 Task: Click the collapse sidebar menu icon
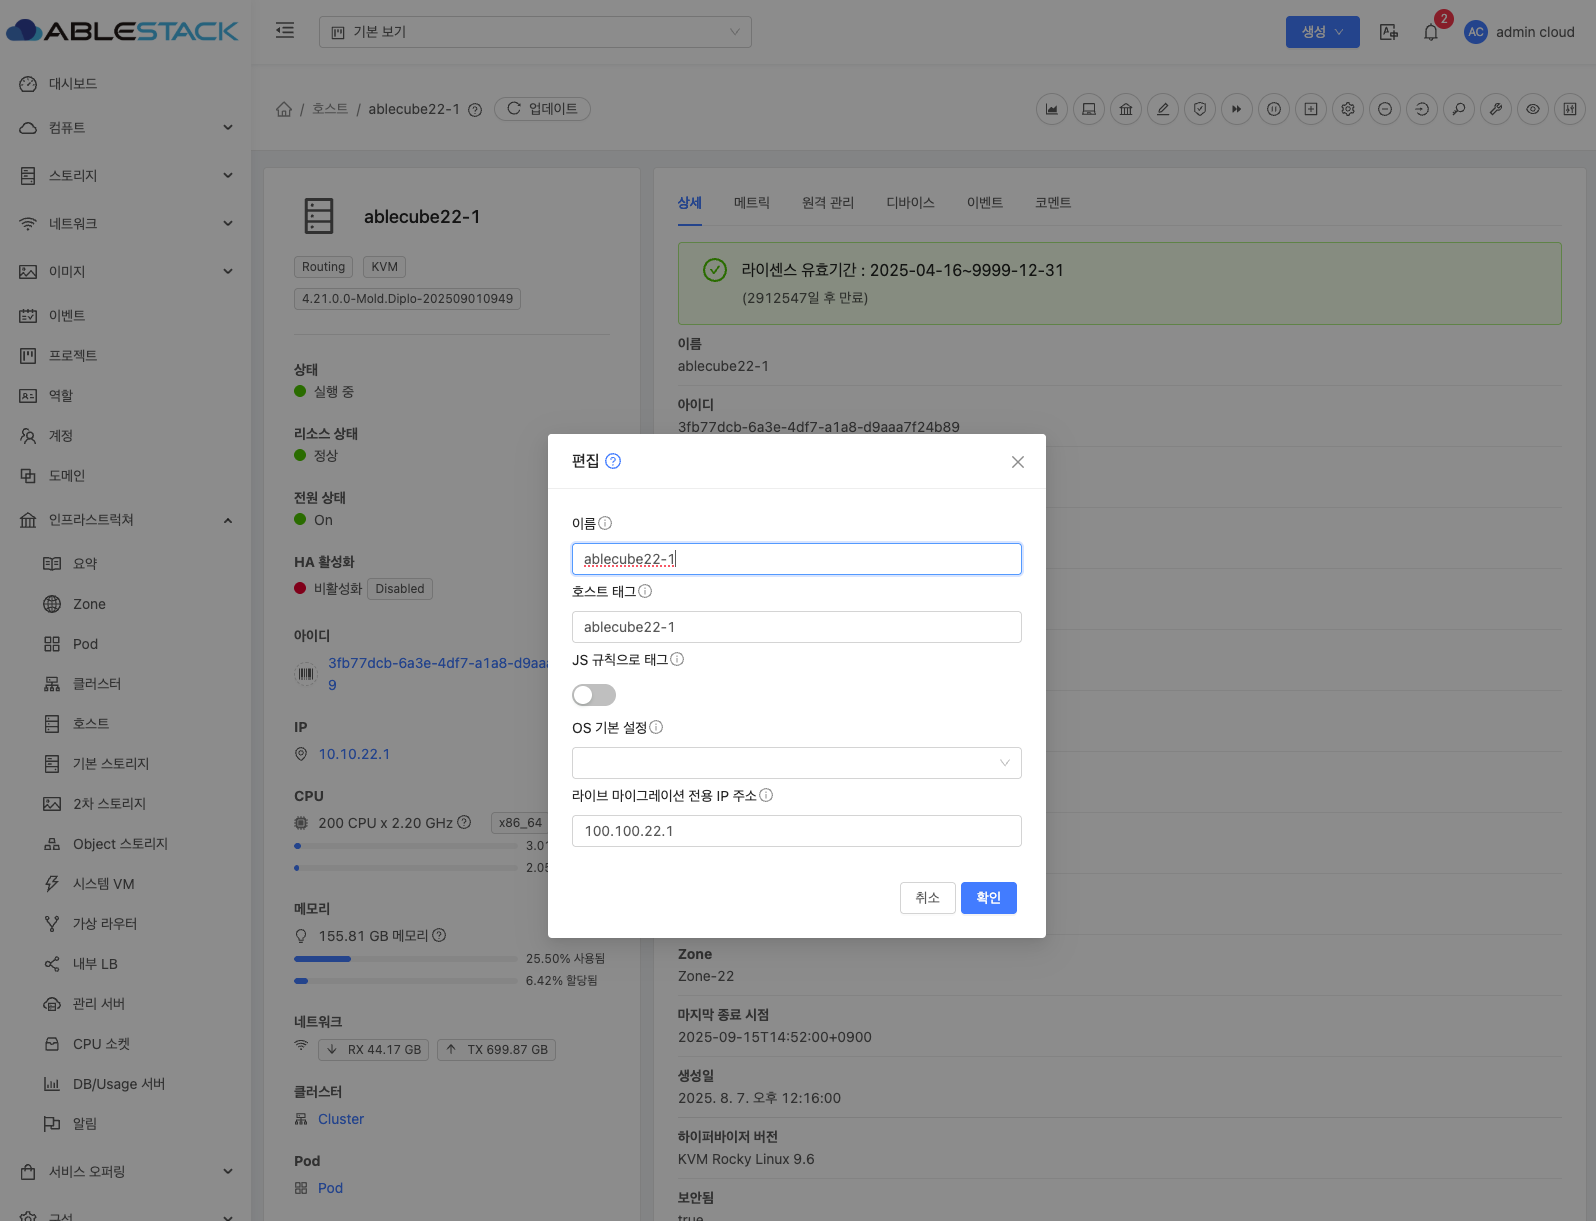pyautogui.click(x=285, y=31)
